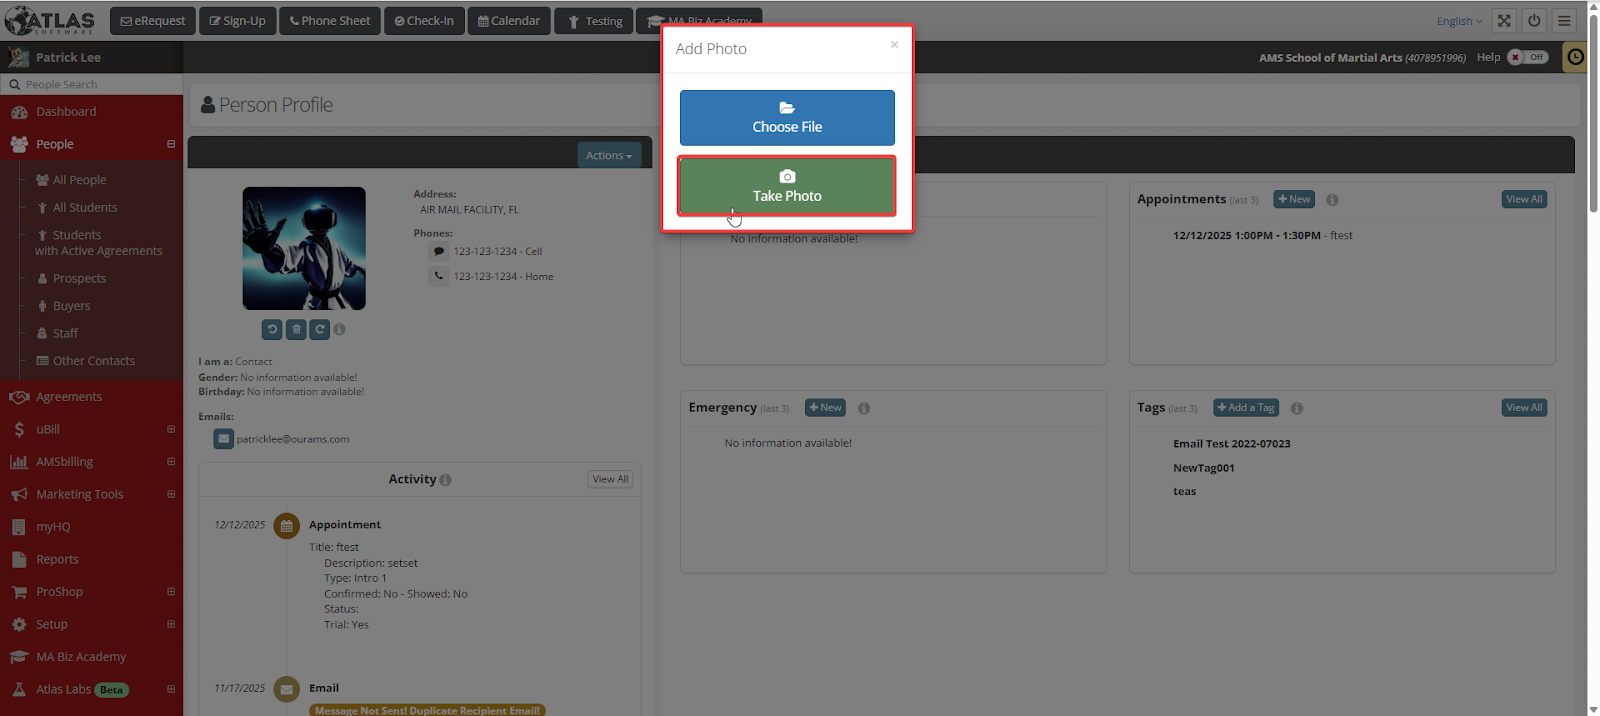
Task: Click the email envelope icon beside patricklee@ourams.com
Action: (x=224, y=439)
